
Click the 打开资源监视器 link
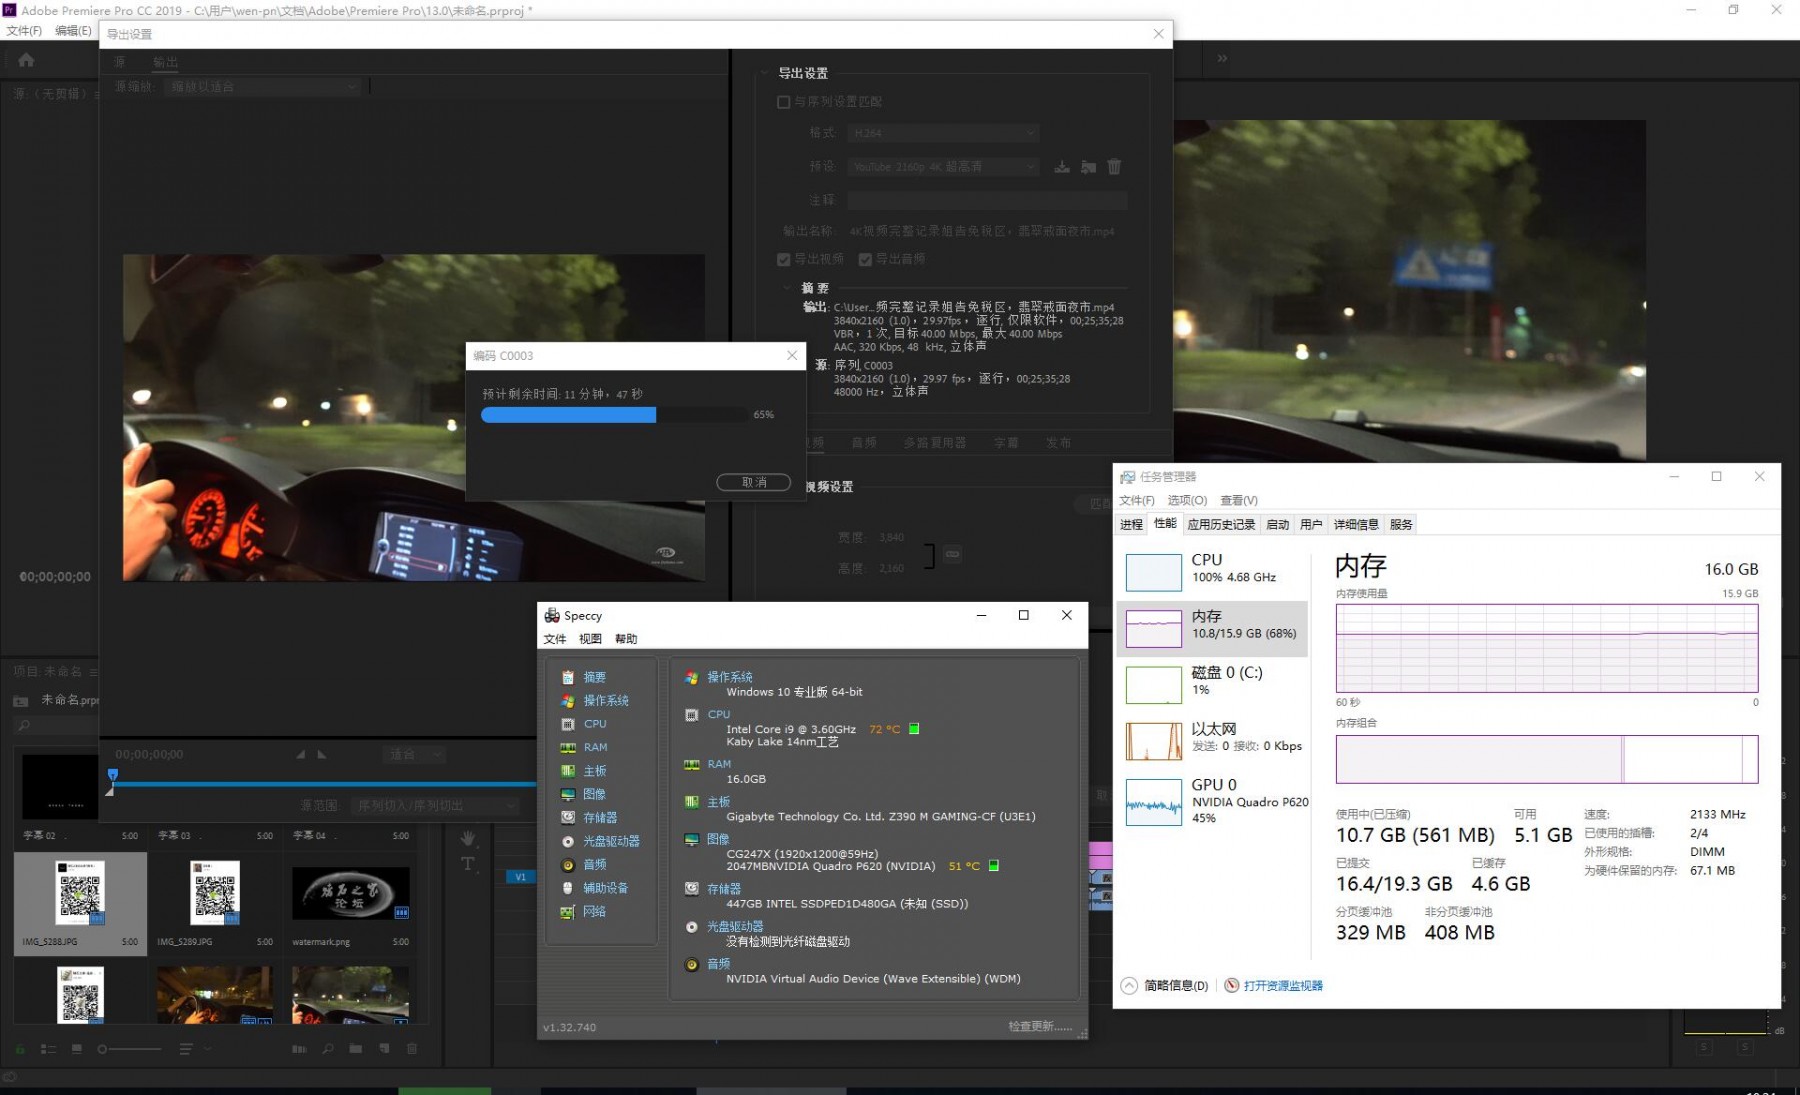tap(1282, 986)
